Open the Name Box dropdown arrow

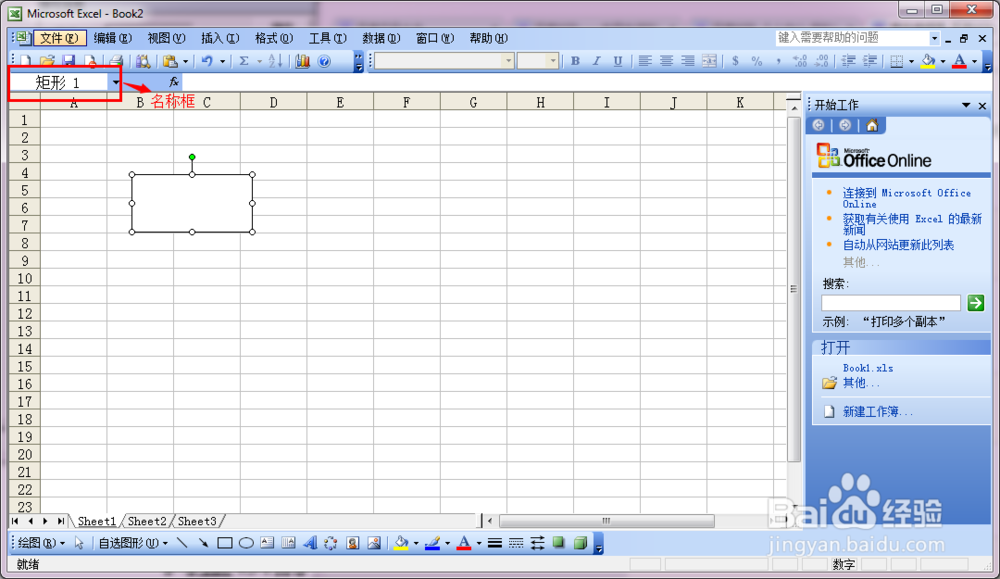[x=115, y=82]
